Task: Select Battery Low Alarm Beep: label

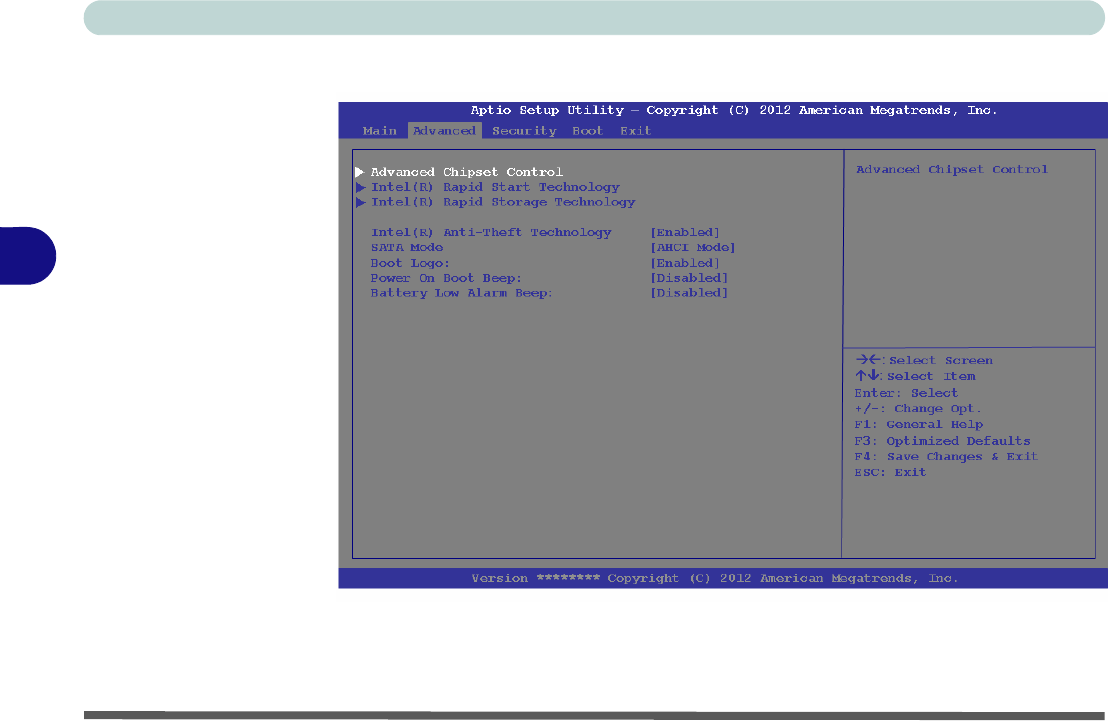Action: [x=461, y=293]
